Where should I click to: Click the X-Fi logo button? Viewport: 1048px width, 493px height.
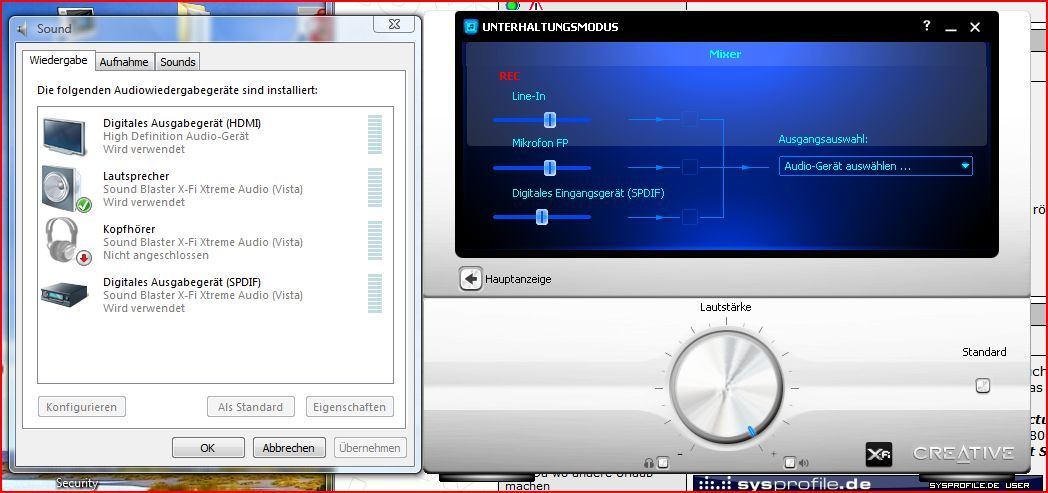click(x=879, y=454)
